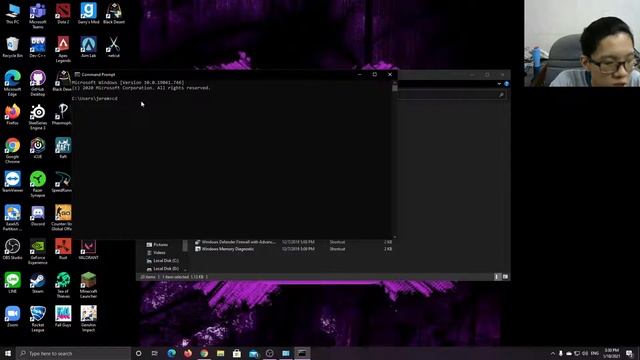This screenshot has width=640, height=360.
Task: Click the ENG language indicator
Action: pyautogui.click(x=595, y=353)
